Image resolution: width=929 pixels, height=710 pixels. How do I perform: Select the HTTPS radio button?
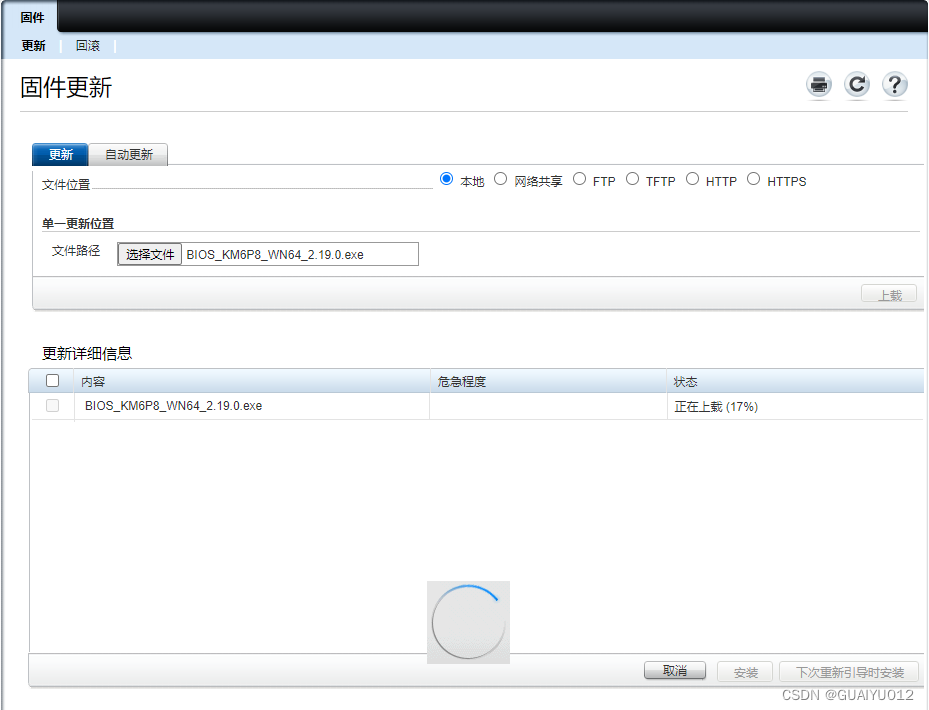tap(754, 179)
